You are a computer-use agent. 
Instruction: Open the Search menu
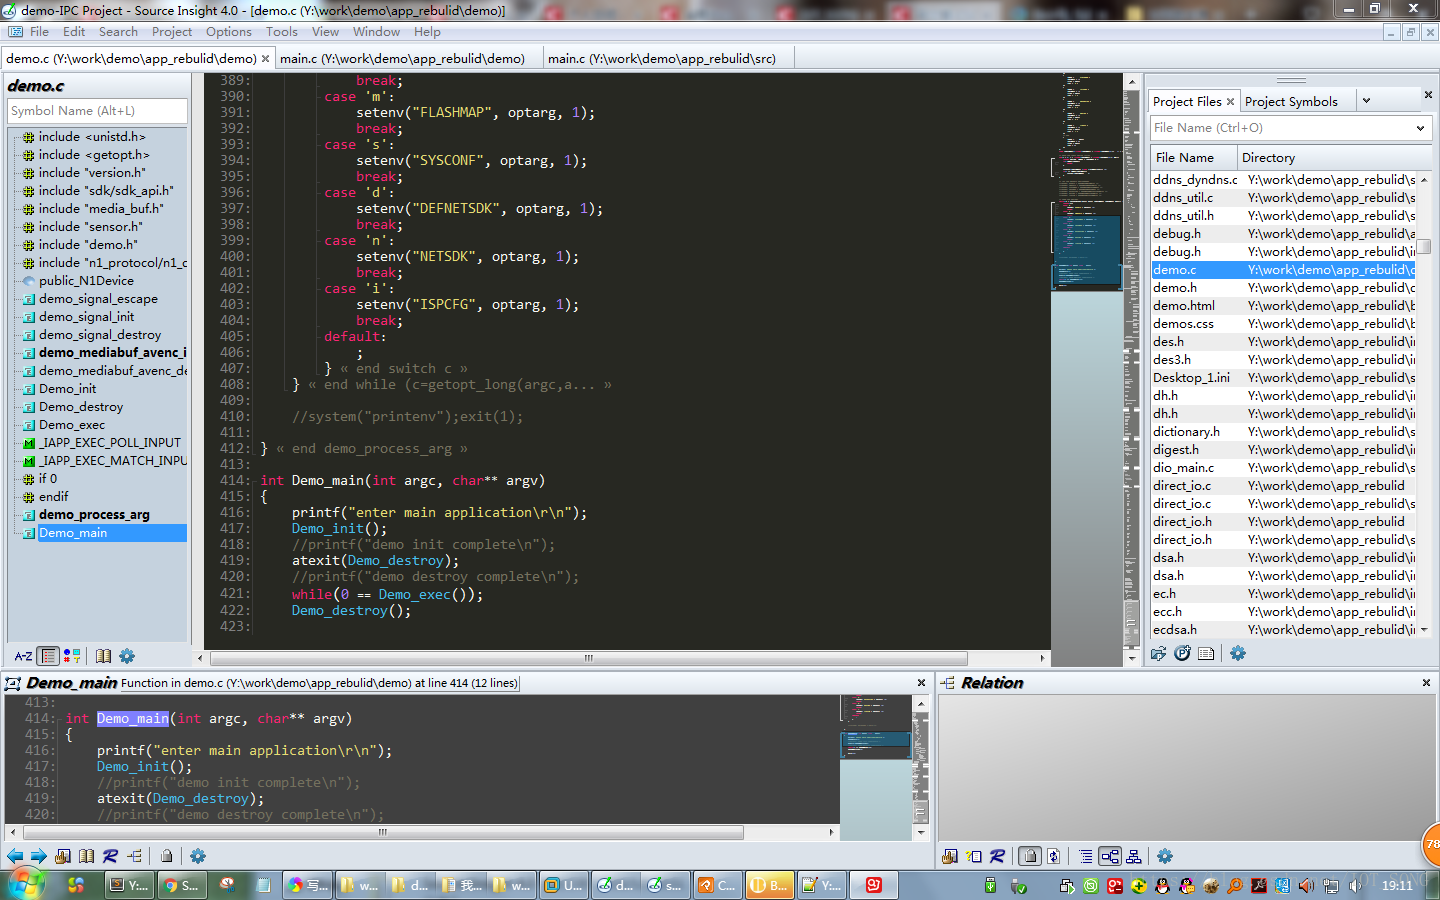[118, 32]
